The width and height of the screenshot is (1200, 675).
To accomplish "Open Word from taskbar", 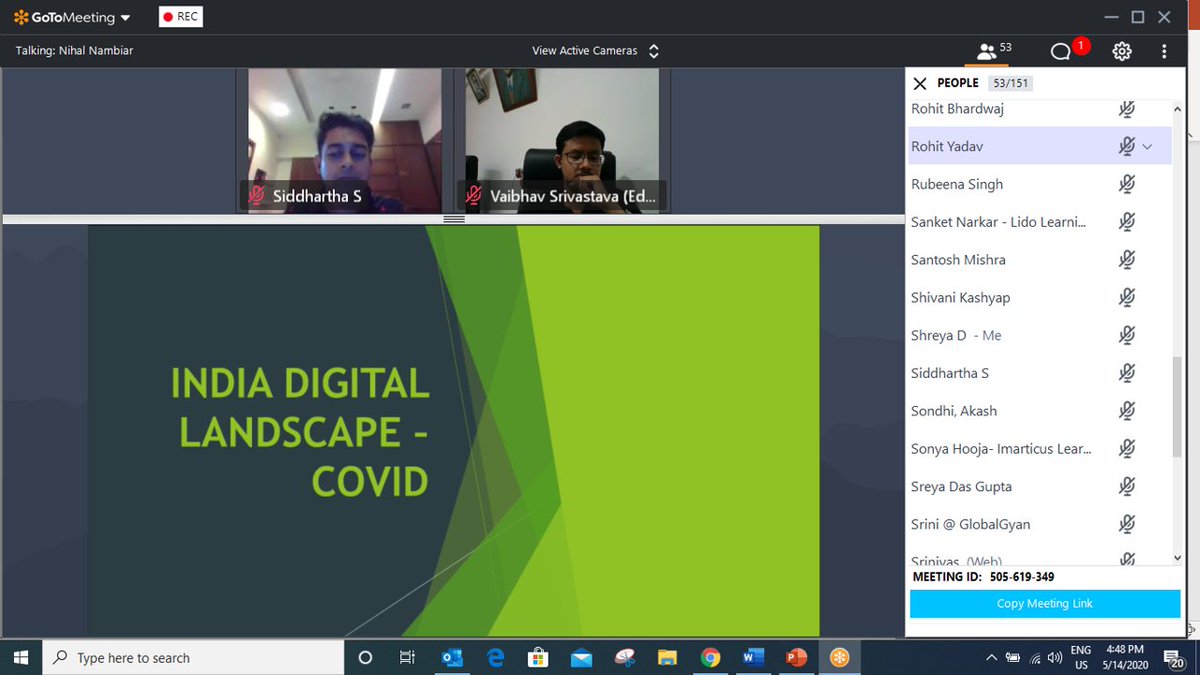I will 753,657.
